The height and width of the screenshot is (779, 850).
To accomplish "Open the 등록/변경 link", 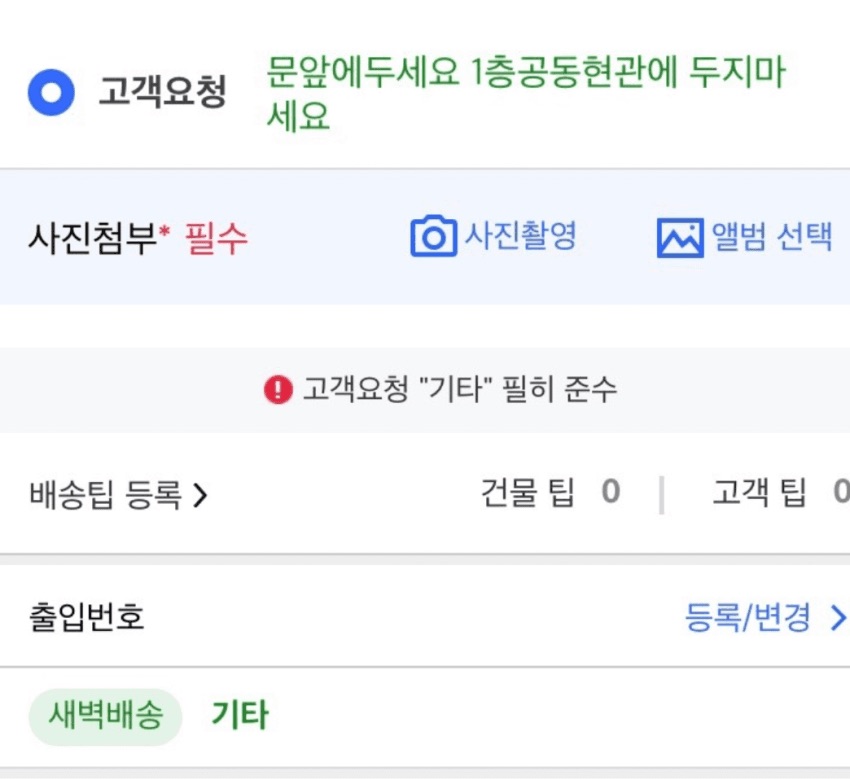I will (748, 618).
